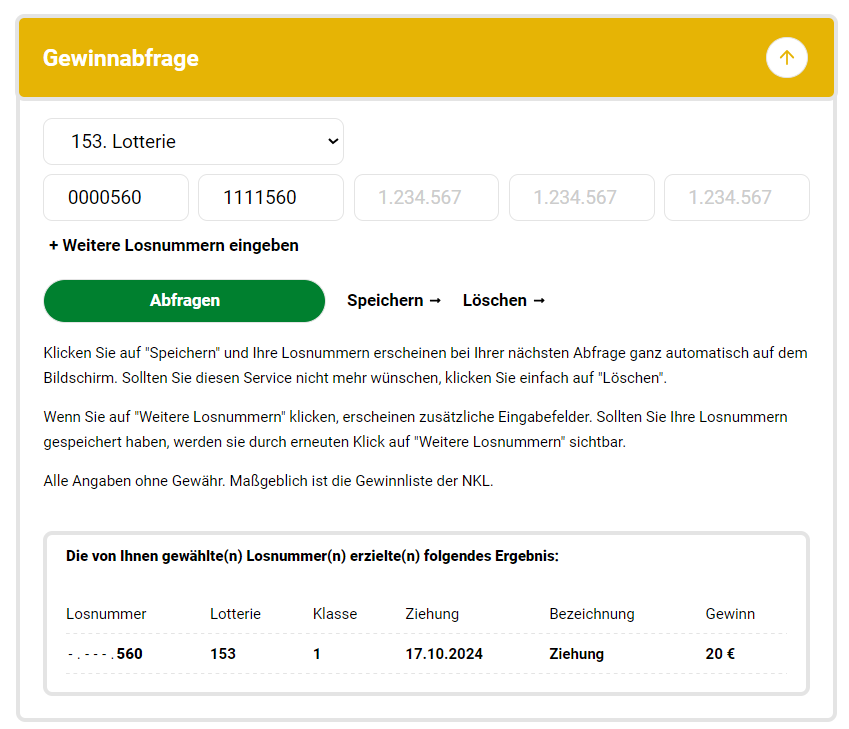Click the Löschen link
The image size is (849, 729).
[503, 300]
